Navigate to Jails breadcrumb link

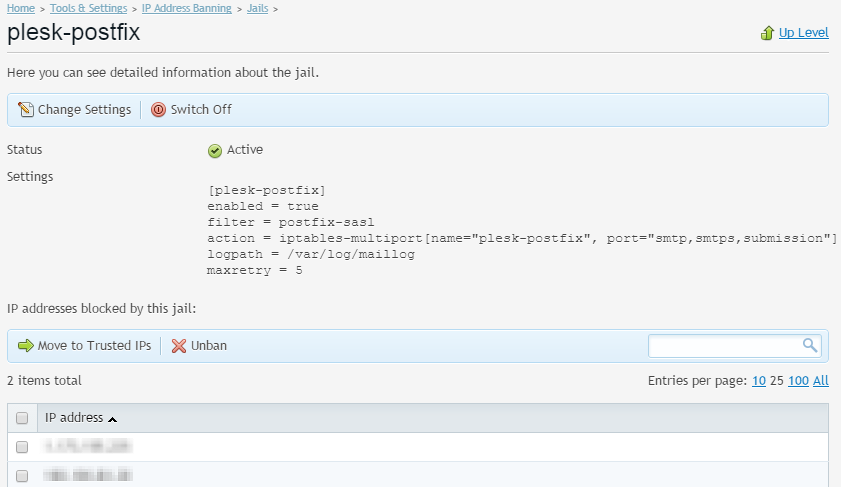pos(257,8)
